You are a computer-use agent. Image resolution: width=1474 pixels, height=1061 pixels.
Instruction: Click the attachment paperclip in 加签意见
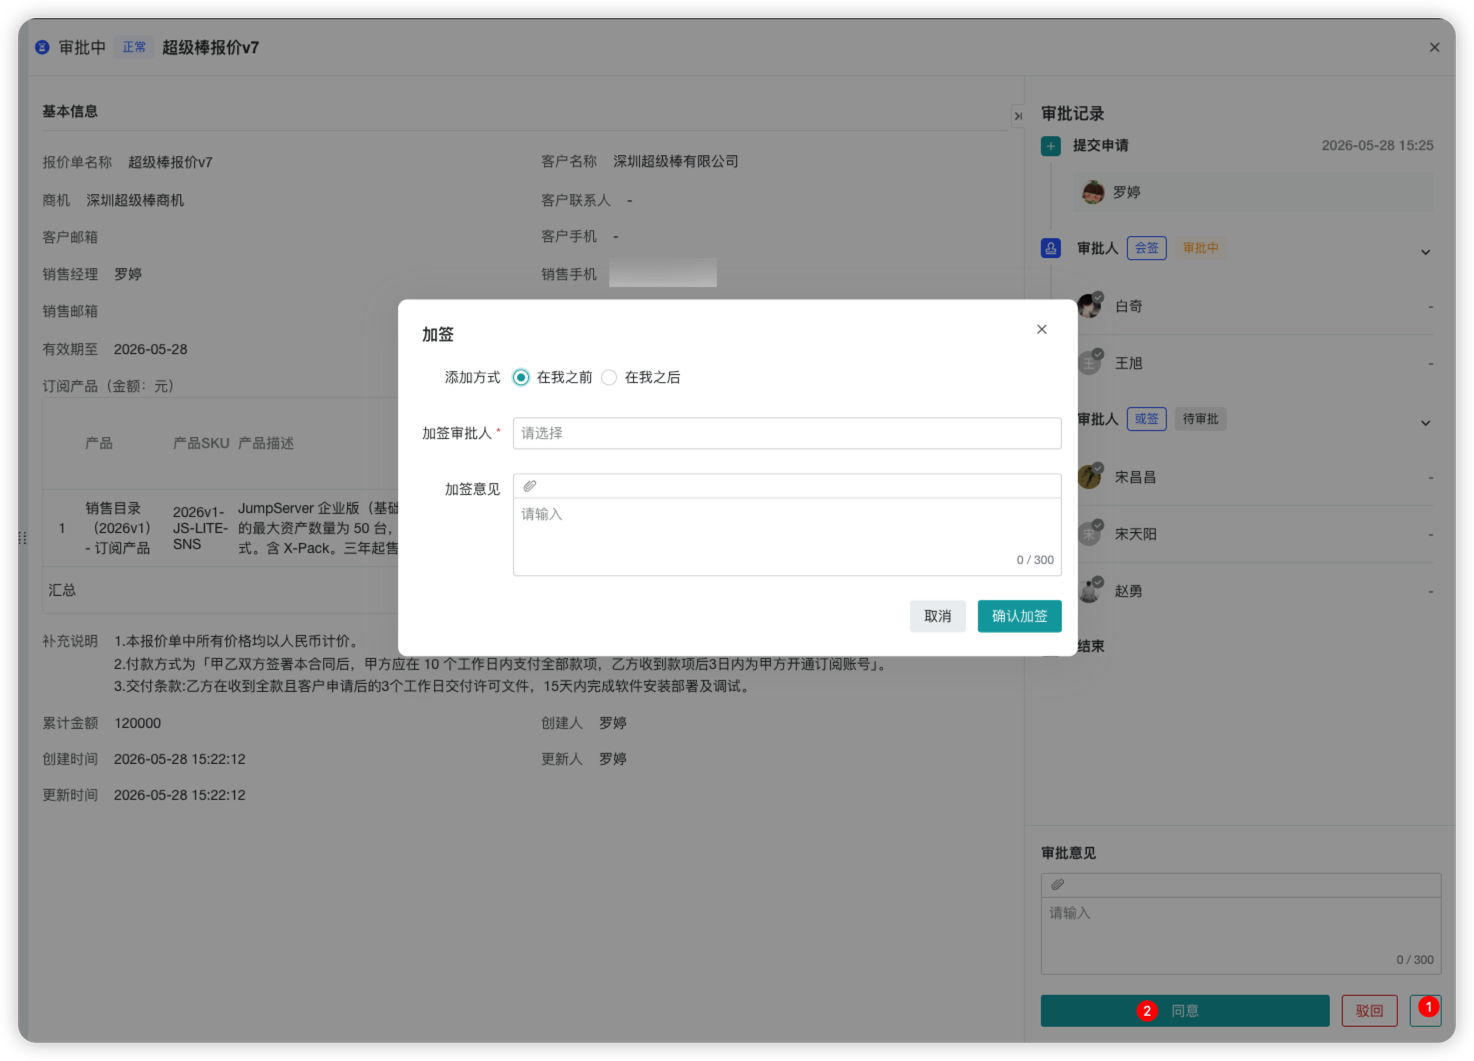(530, 486)
